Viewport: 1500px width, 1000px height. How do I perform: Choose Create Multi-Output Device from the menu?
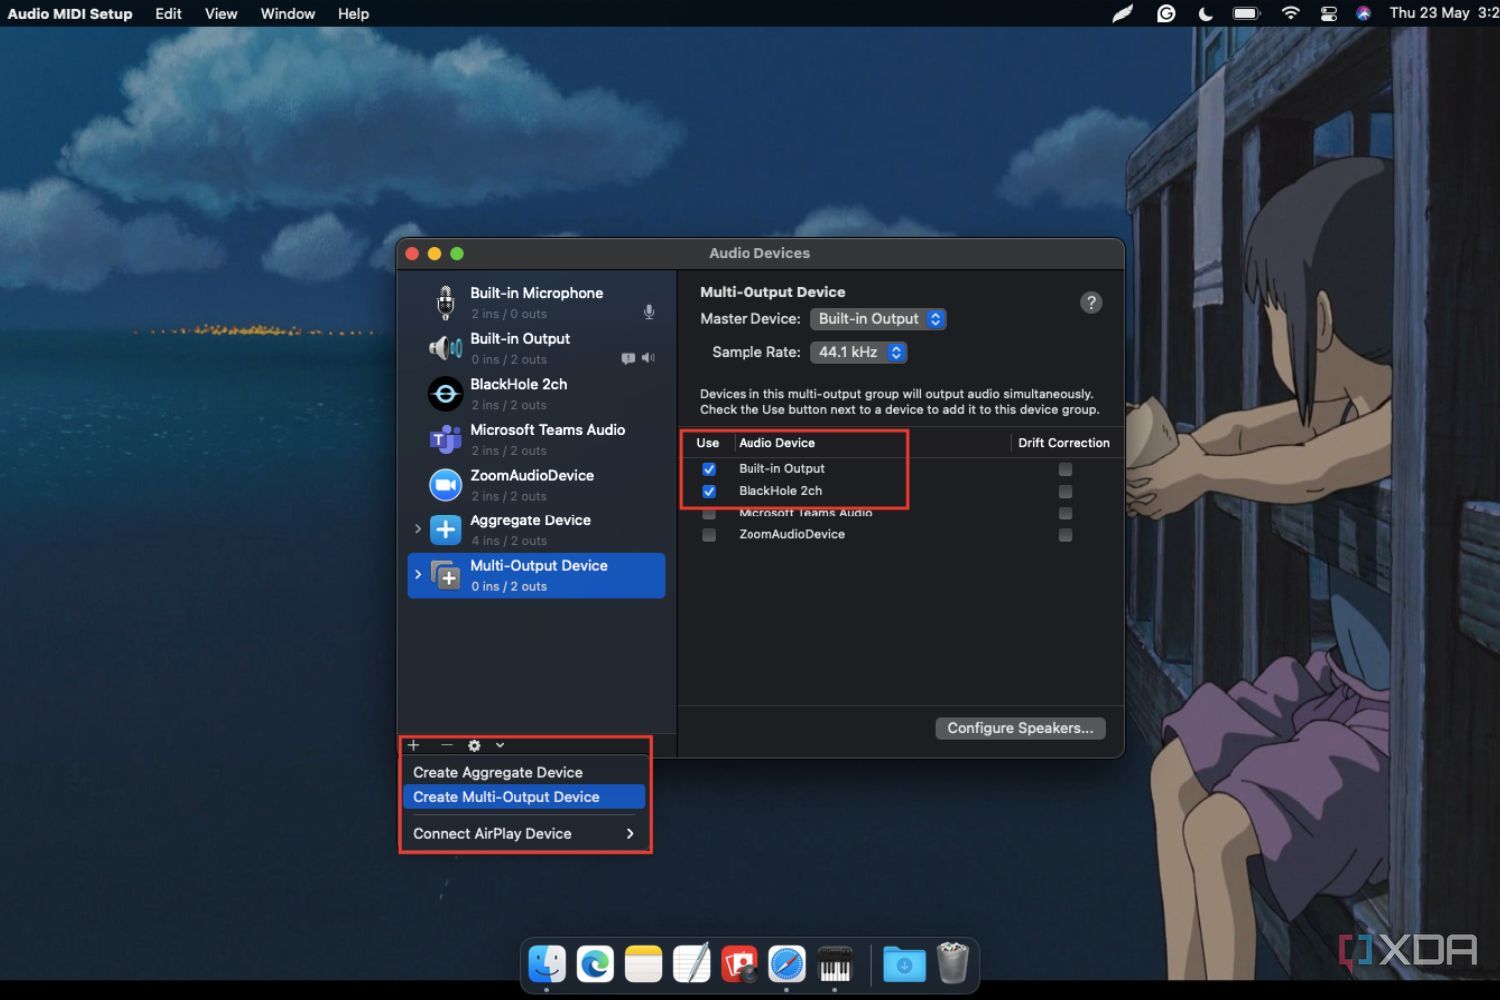[524, 797]
